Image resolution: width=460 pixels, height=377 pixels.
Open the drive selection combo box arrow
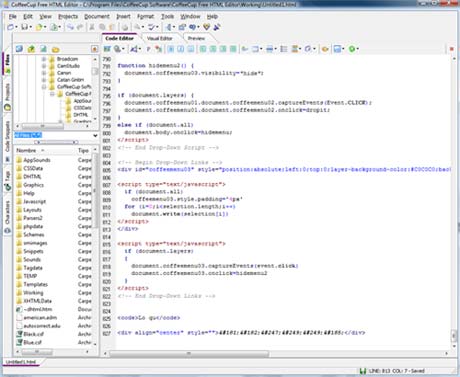pyautogui.click(x=95, y=135)
